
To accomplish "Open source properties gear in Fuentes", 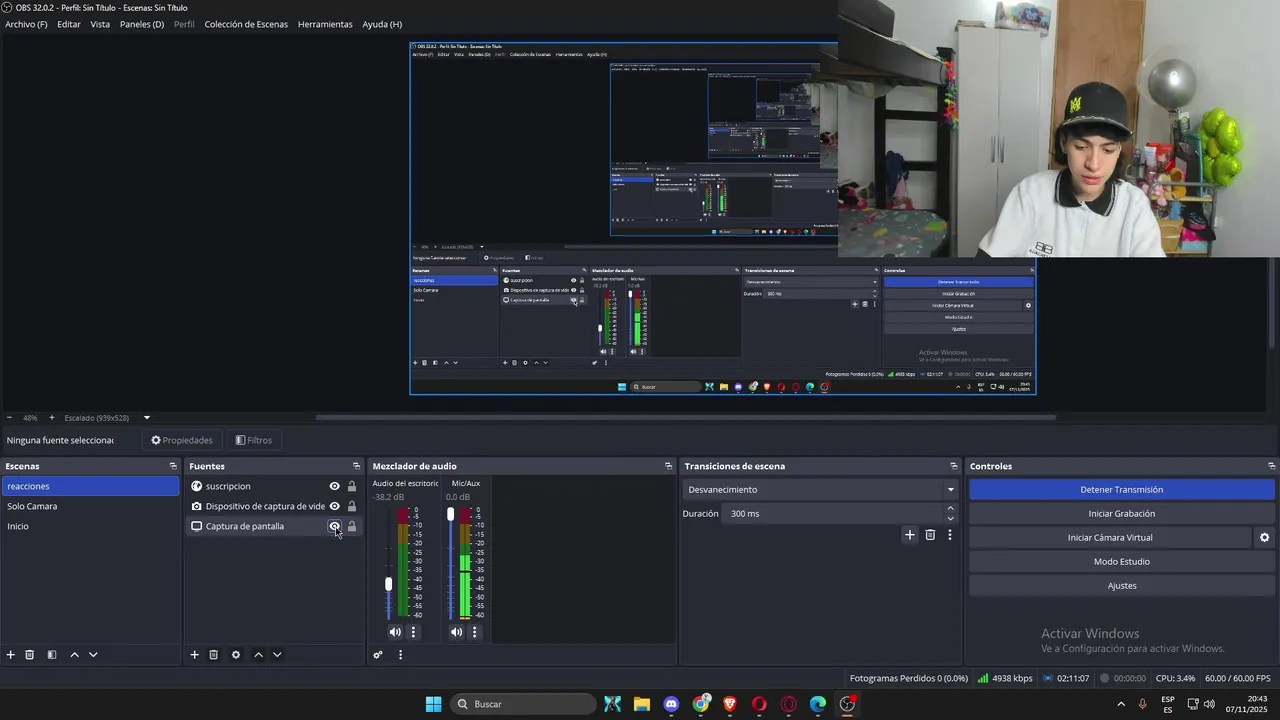I will (236, 655).
